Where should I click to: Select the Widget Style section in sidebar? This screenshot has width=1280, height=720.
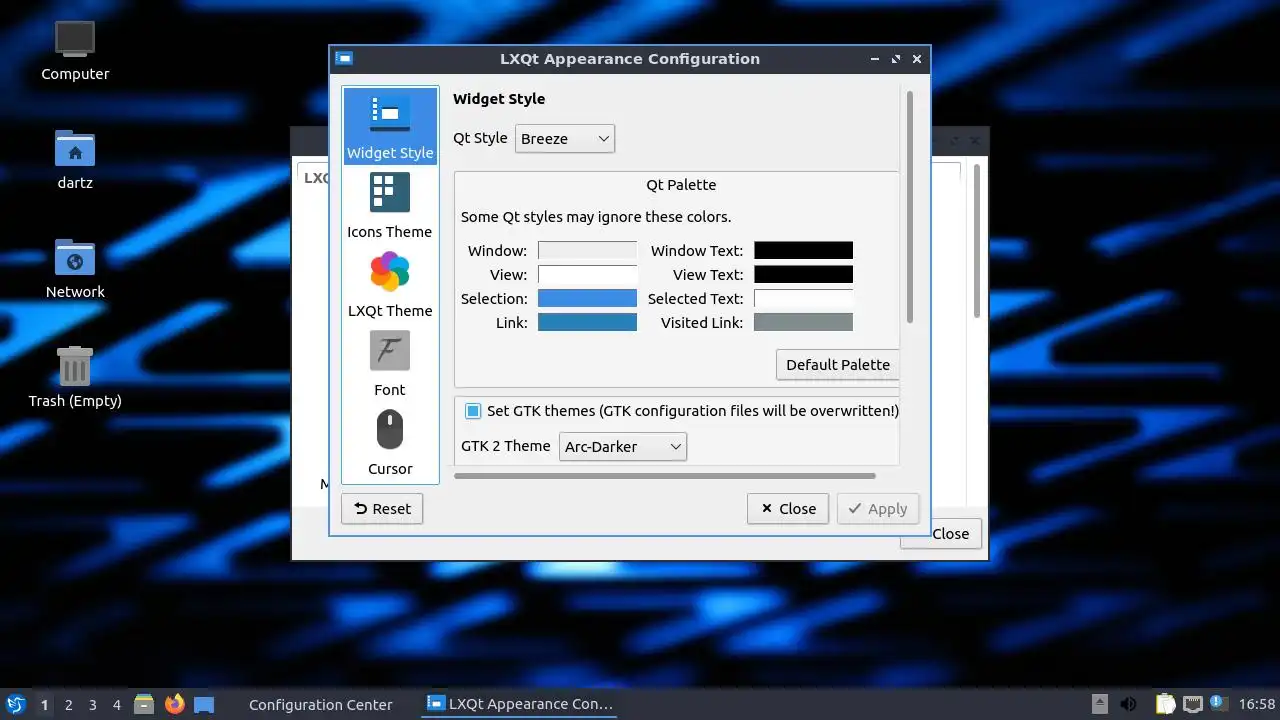[x=390, y=126]
